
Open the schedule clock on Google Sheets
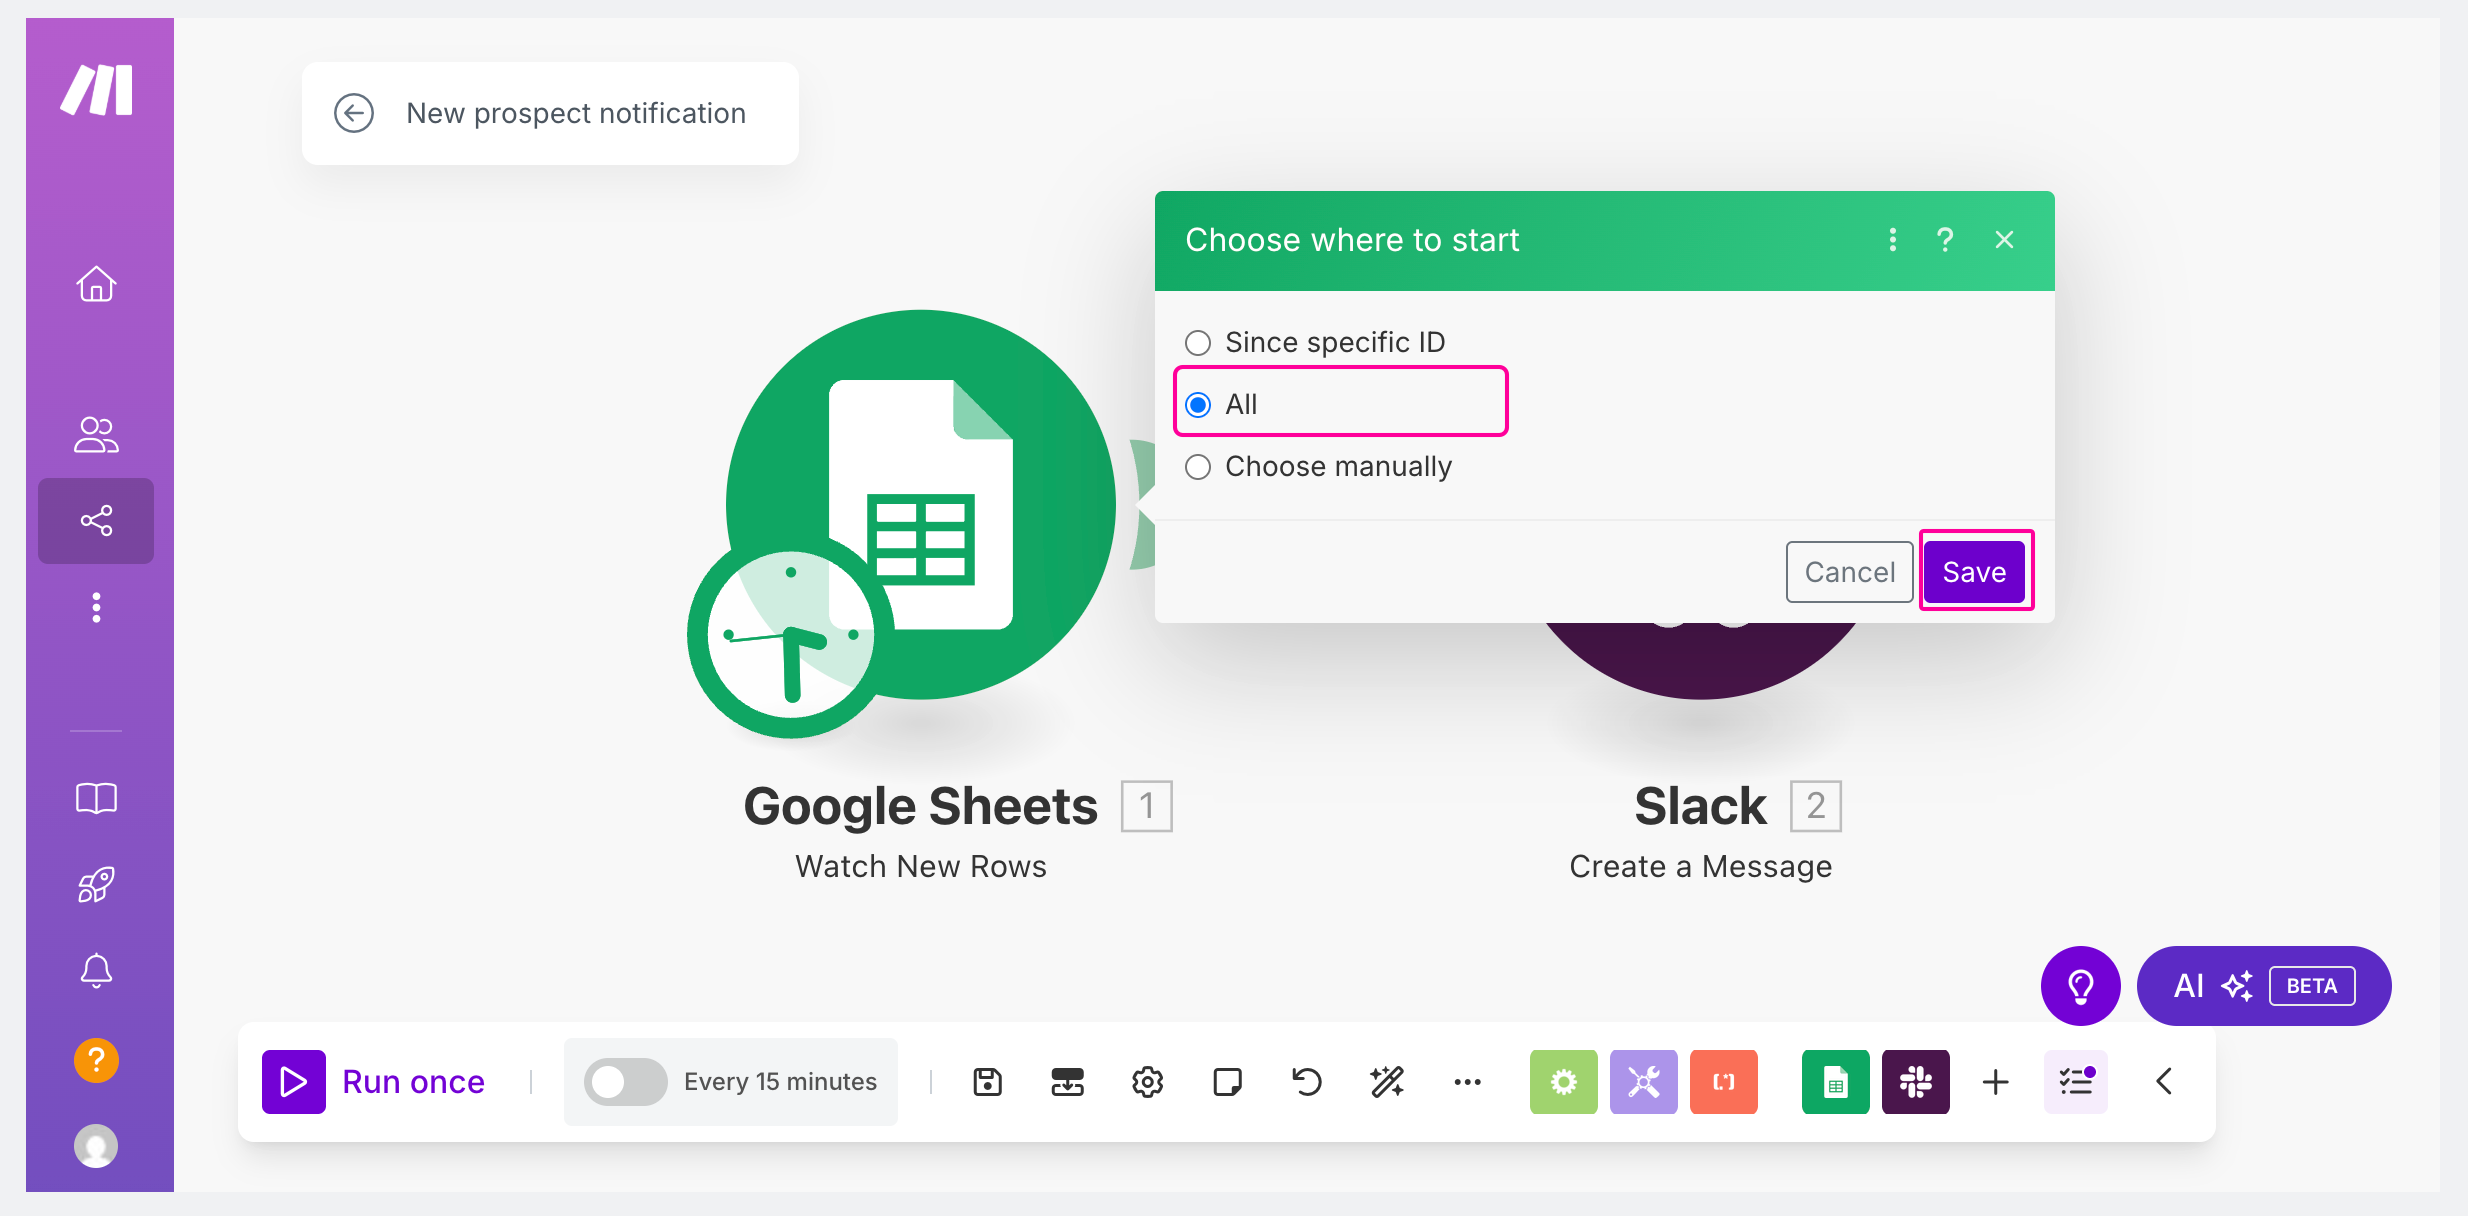click(x=790, y=634)
